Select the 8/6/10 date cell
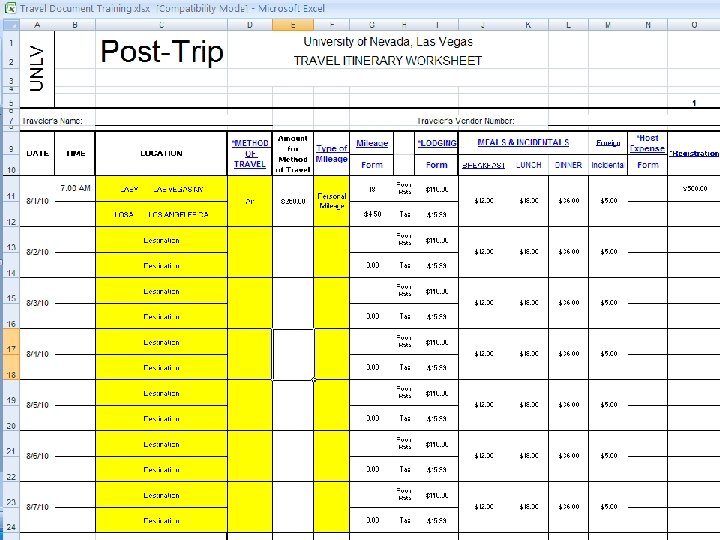 pos(38,456)
